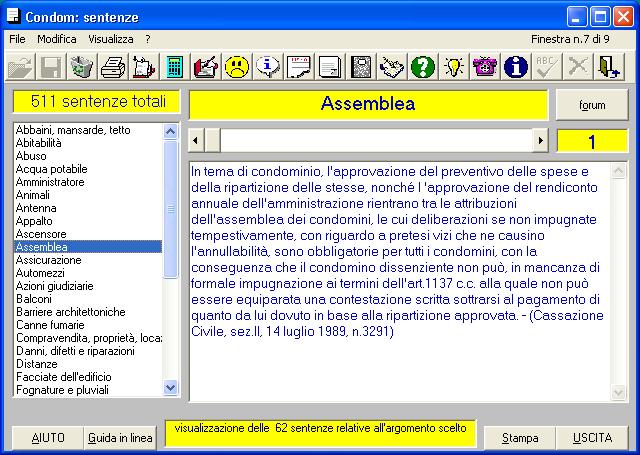The width and height of the screenshot is (640, 455).
Task: Open the Visualizza menu
Action: [110, 39]
